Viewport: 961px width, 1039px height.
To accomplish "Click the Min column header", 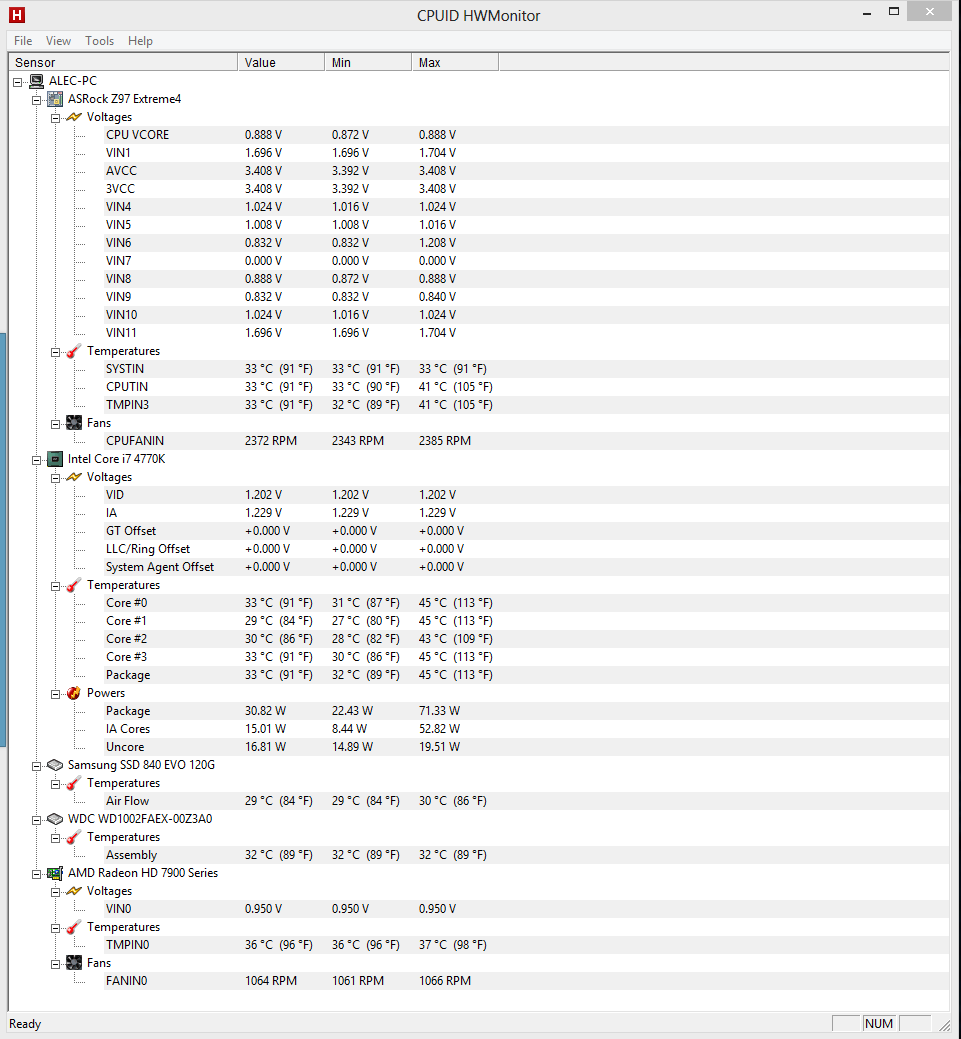I will (x=368, y=62).
